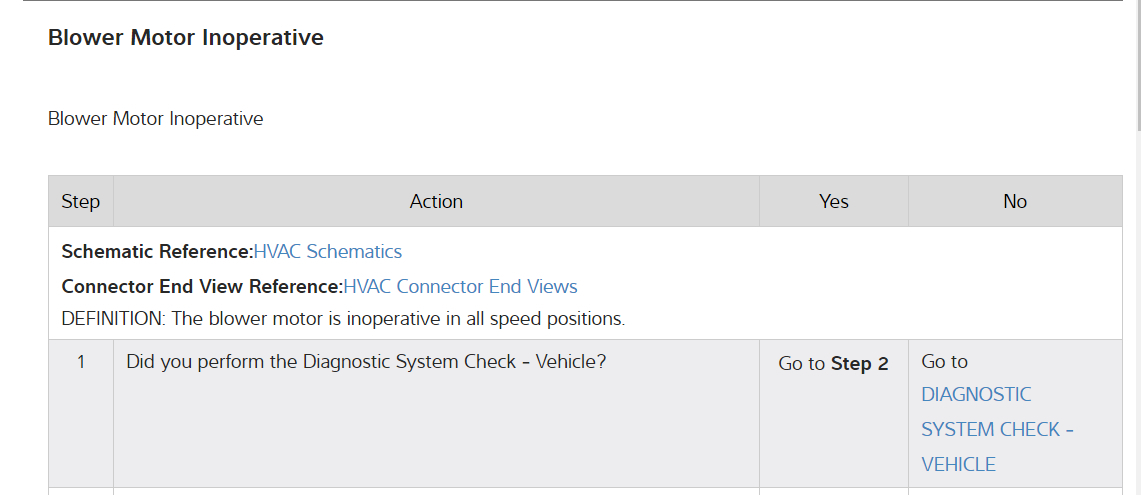Click the bold Blower Motor Inoperative heading
Image resolution: width=1141 pixels, height=495 pixels.
186,38
